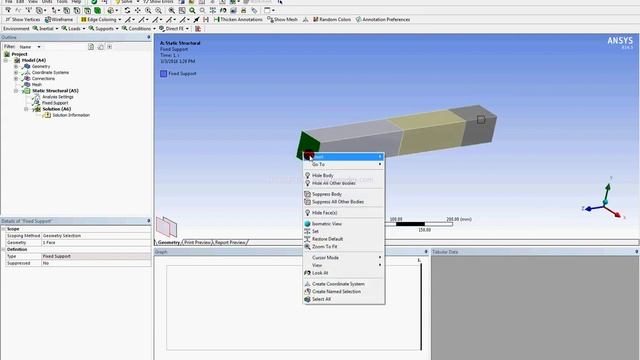Open the Supports dropdown menu
Screen dimensions: 640x360
click(104, 29)
